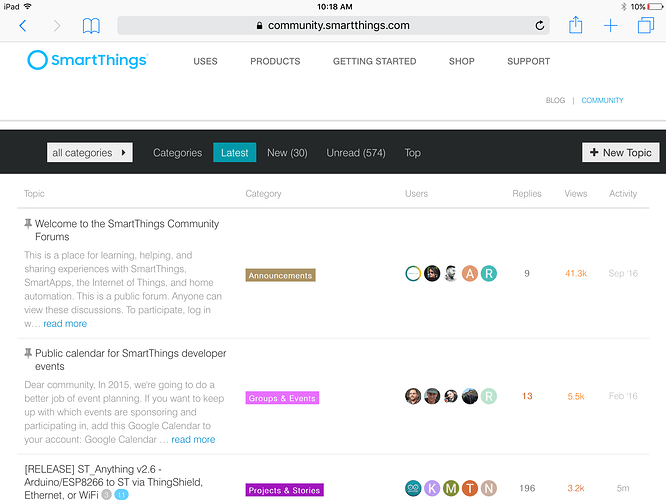The image size is (666, 500).
Task: Click the orange T user avatar
Action: point(470,488)
